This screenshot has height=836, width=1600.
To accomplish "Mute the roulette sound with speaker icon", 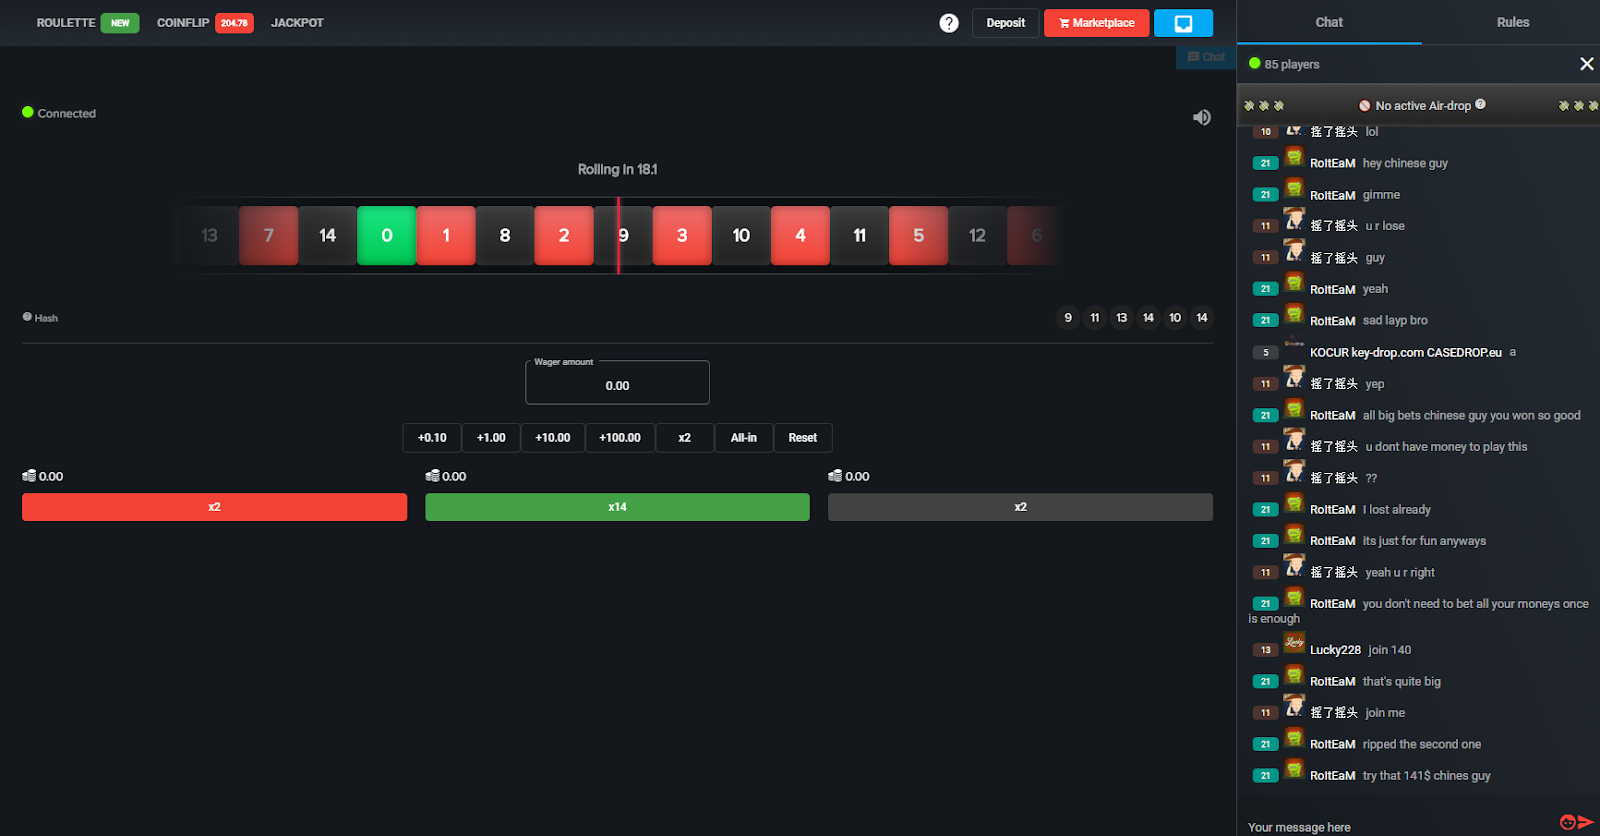I will pyautogui.click(x=1202, y=117).
